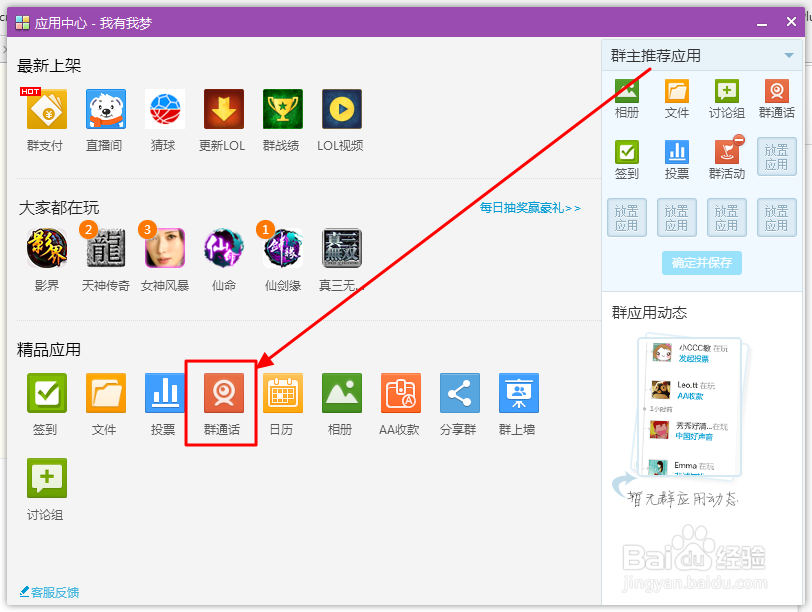Open the 客服反馈 feedback link
This screenshot has width=812, height=612.
[49, 592]
